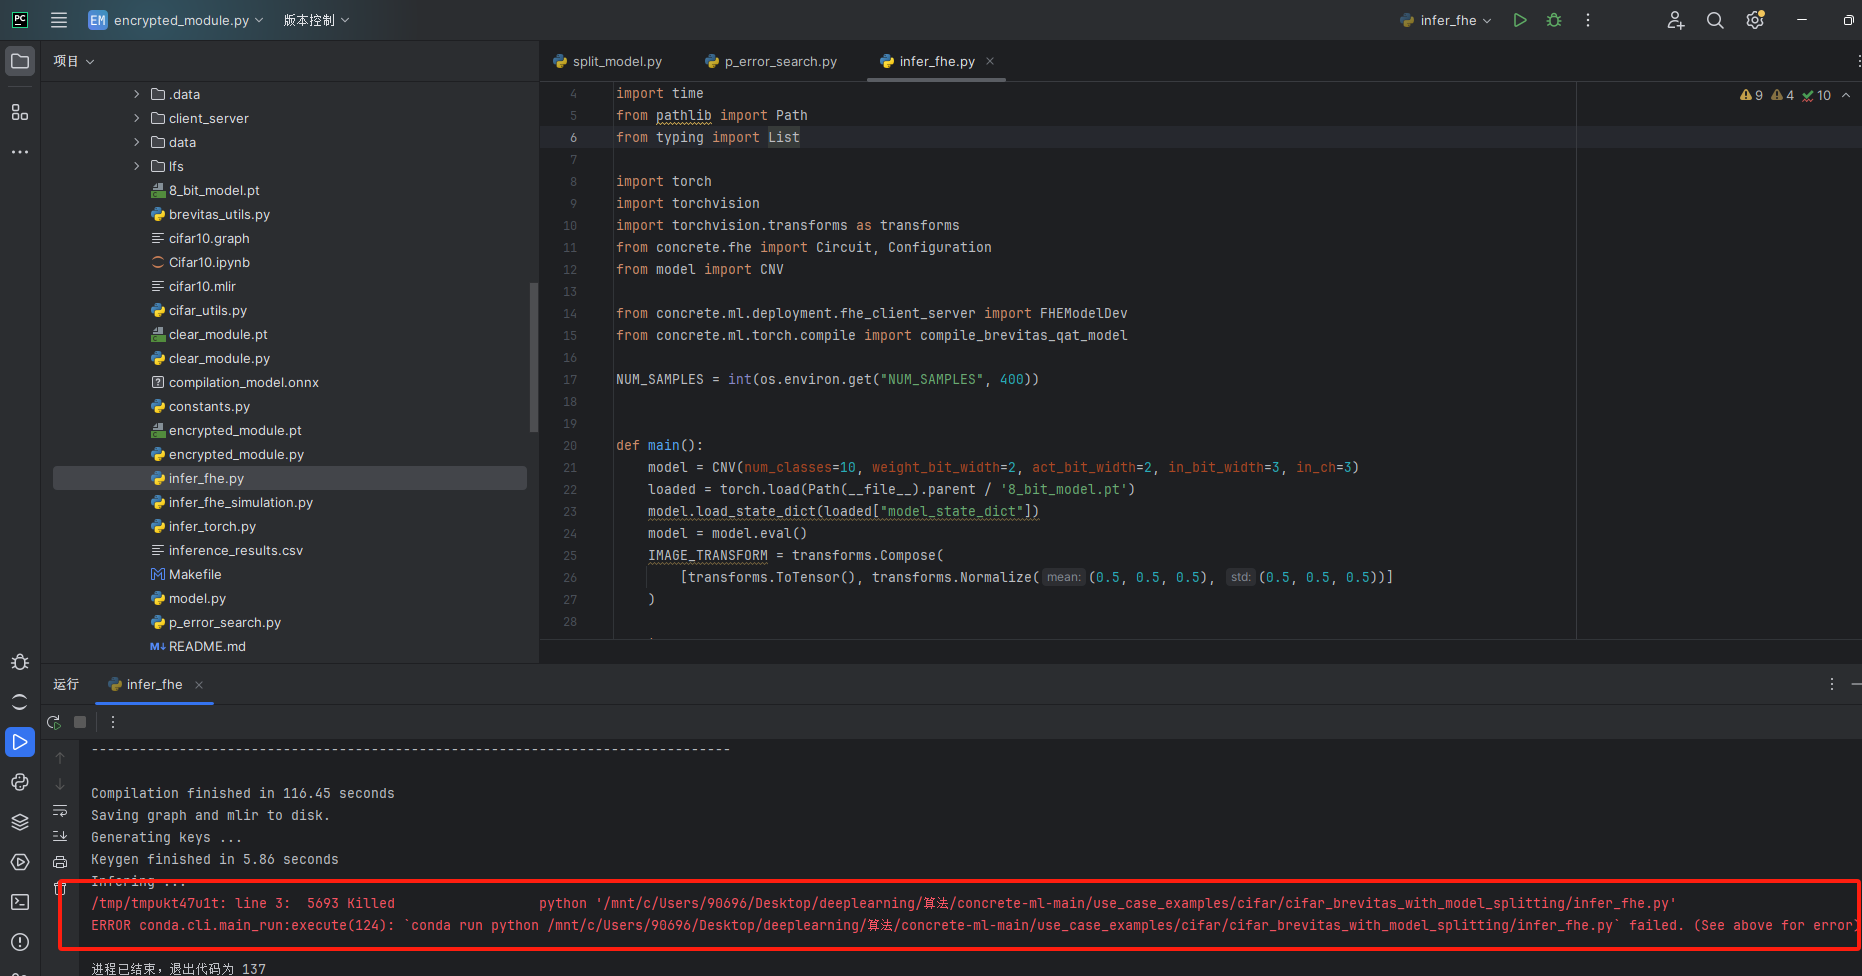Stop the running process in the run panel

click(80, 722)
